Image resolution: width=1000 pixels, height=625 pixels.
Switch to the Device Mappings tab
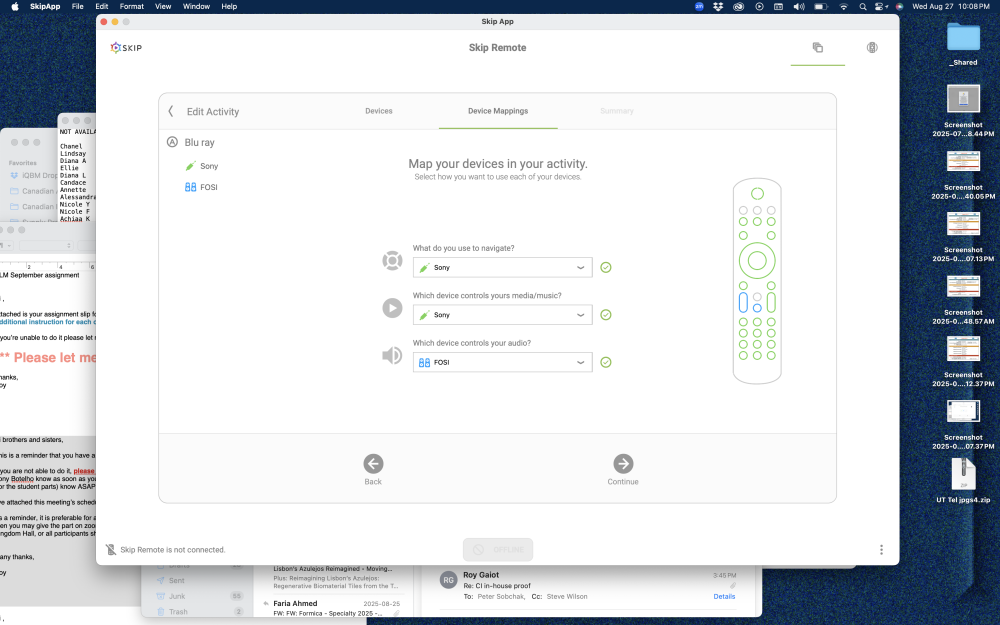pos(498,111)
